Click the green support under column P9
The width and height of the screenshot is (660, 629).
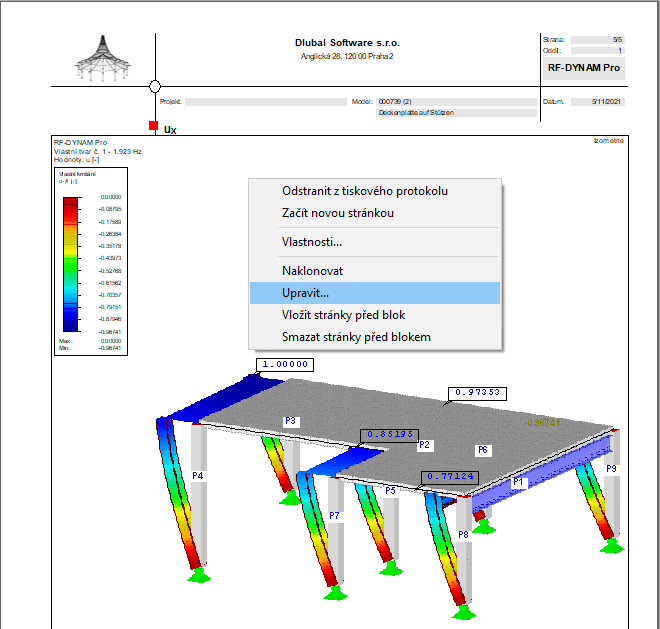pyautogui.click(x=612, y=546)
